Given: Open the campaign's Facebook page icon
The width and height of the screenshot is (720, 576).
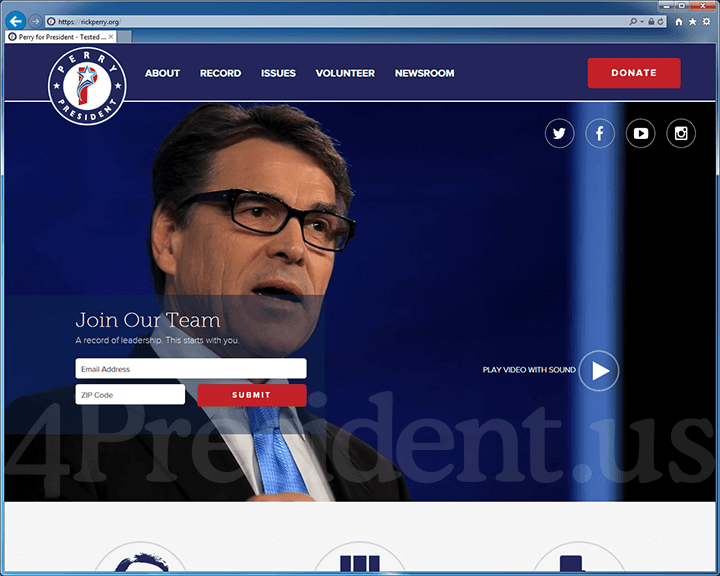Looking at the screenshot, I should point(600,133).
